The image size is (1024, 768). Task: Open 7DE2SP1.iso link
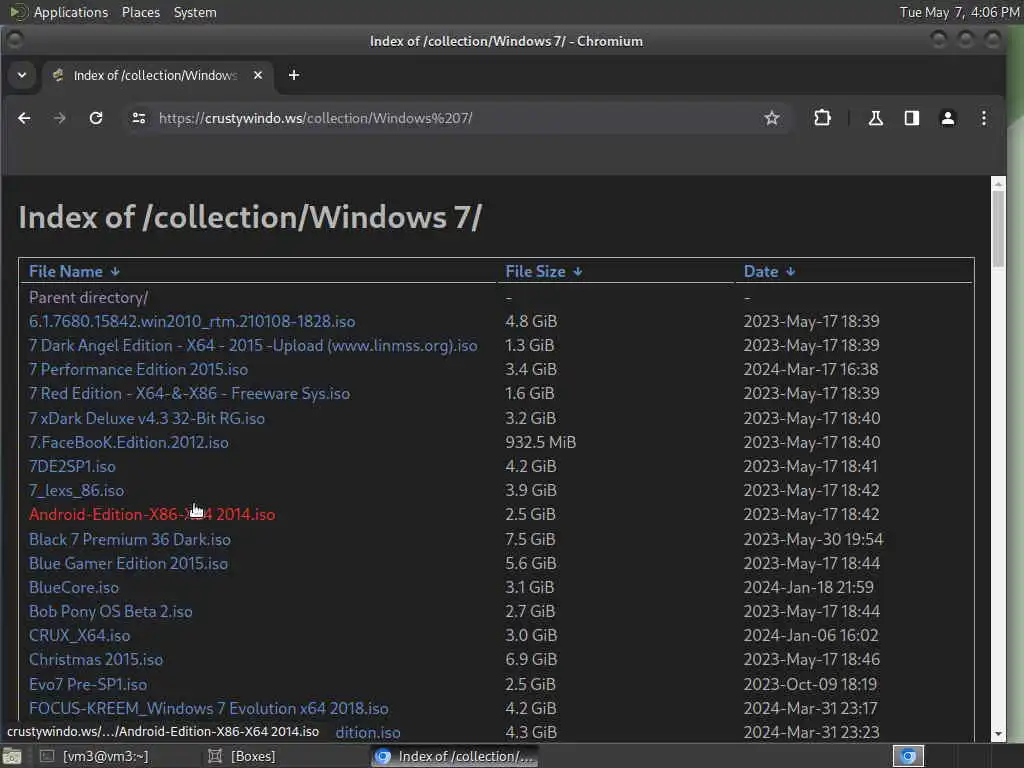[x=72, y=467]
